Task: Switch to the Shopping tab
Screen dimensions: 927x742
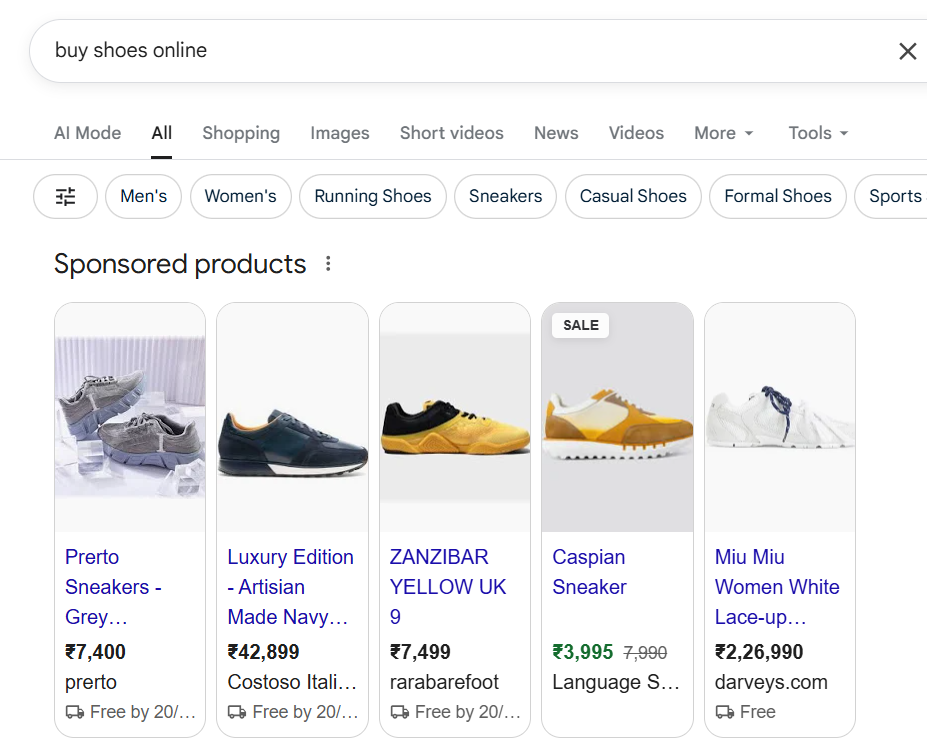Action: pyautogui.click(x=240, y=132)
